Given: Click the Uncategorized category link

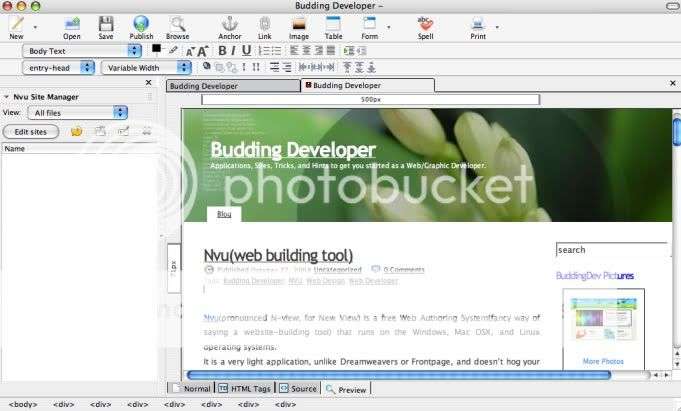Looking at the screenshot, I should (x=337, y=270).
